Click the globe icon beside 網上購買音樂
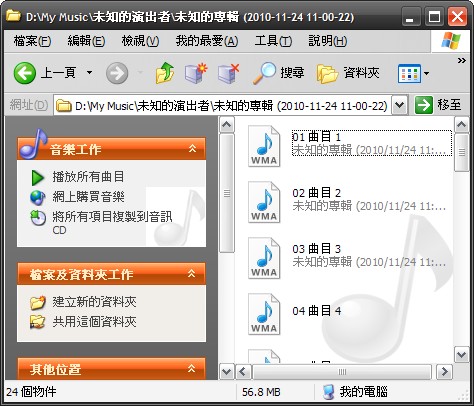Screen dimensions: 474x406 [x=38, y=197]
